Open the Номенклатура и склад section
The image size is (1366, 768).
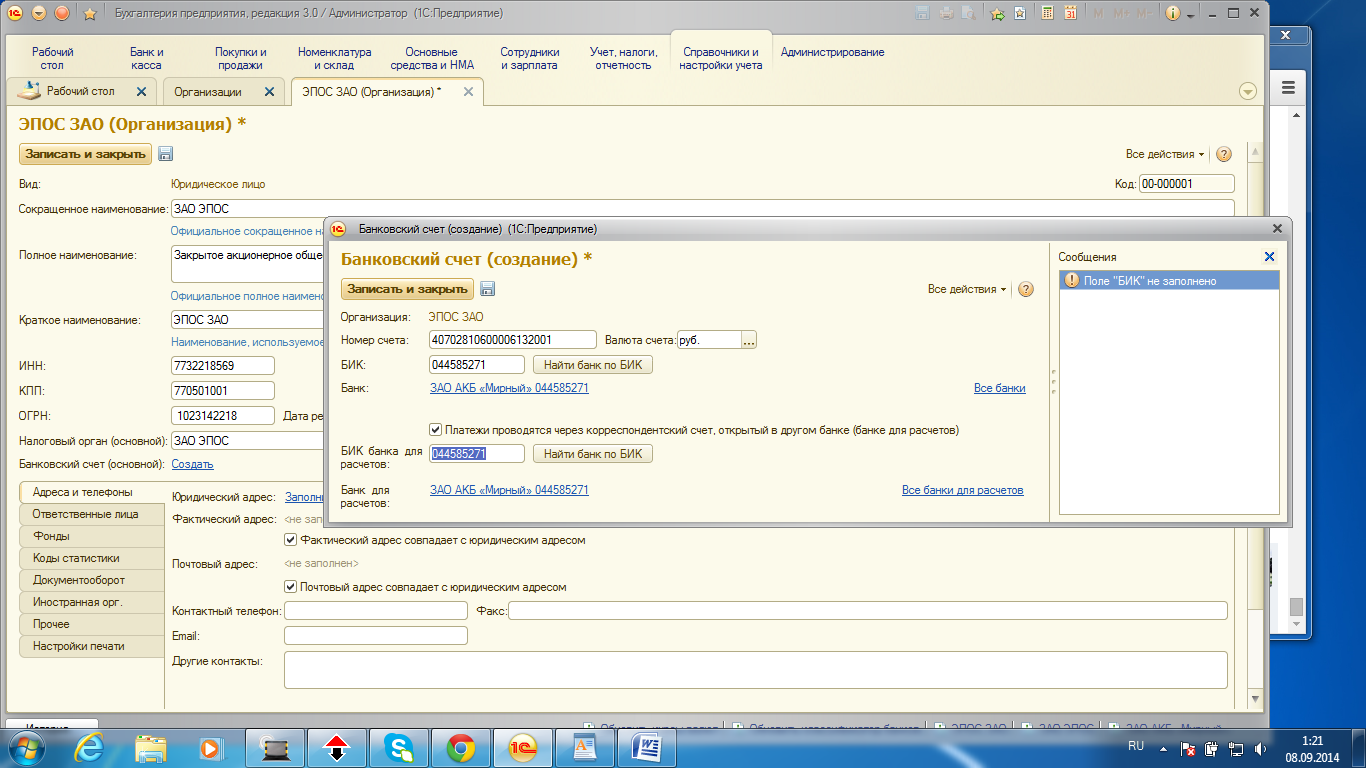335,58
